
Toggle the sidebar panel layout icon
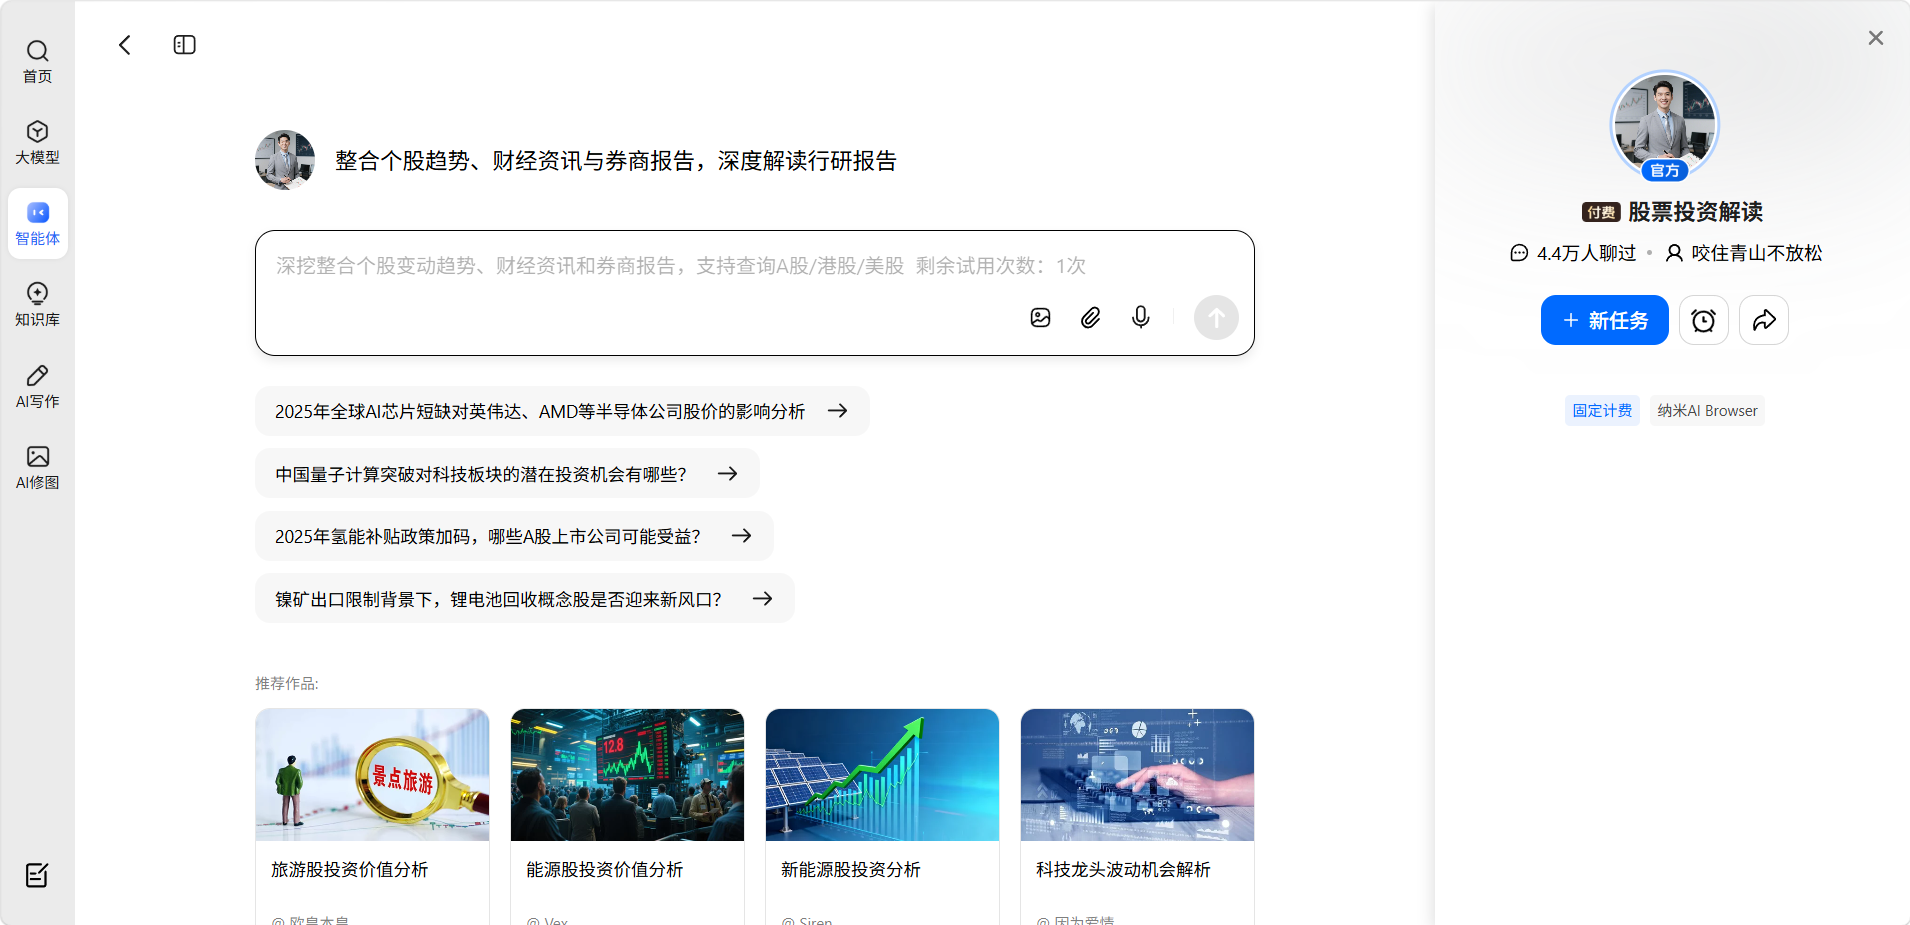tap(185, 45)
